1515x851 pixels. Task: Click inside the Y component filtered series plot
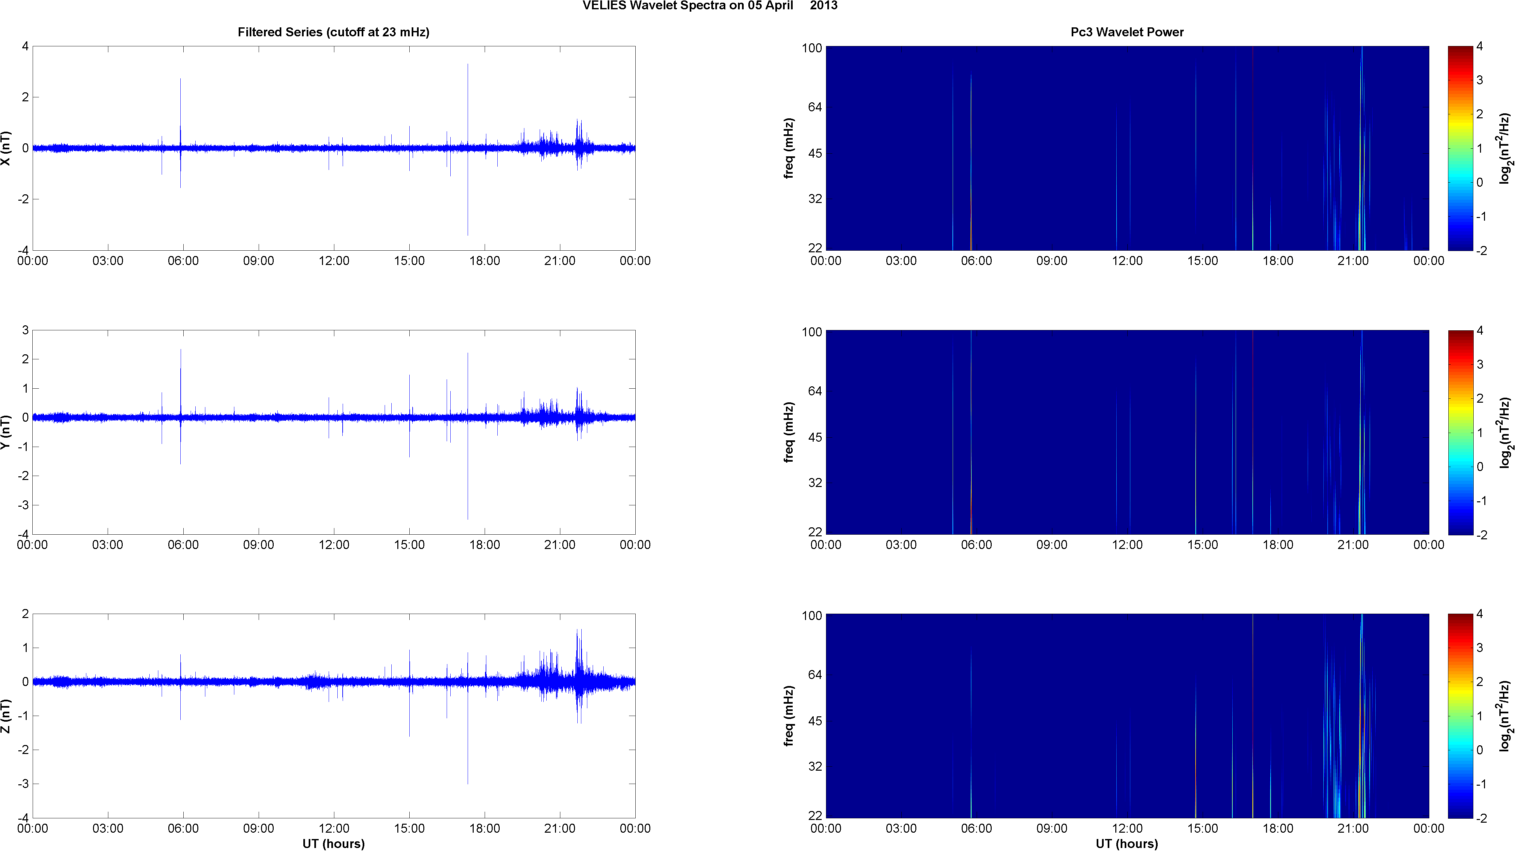(334, 432)
